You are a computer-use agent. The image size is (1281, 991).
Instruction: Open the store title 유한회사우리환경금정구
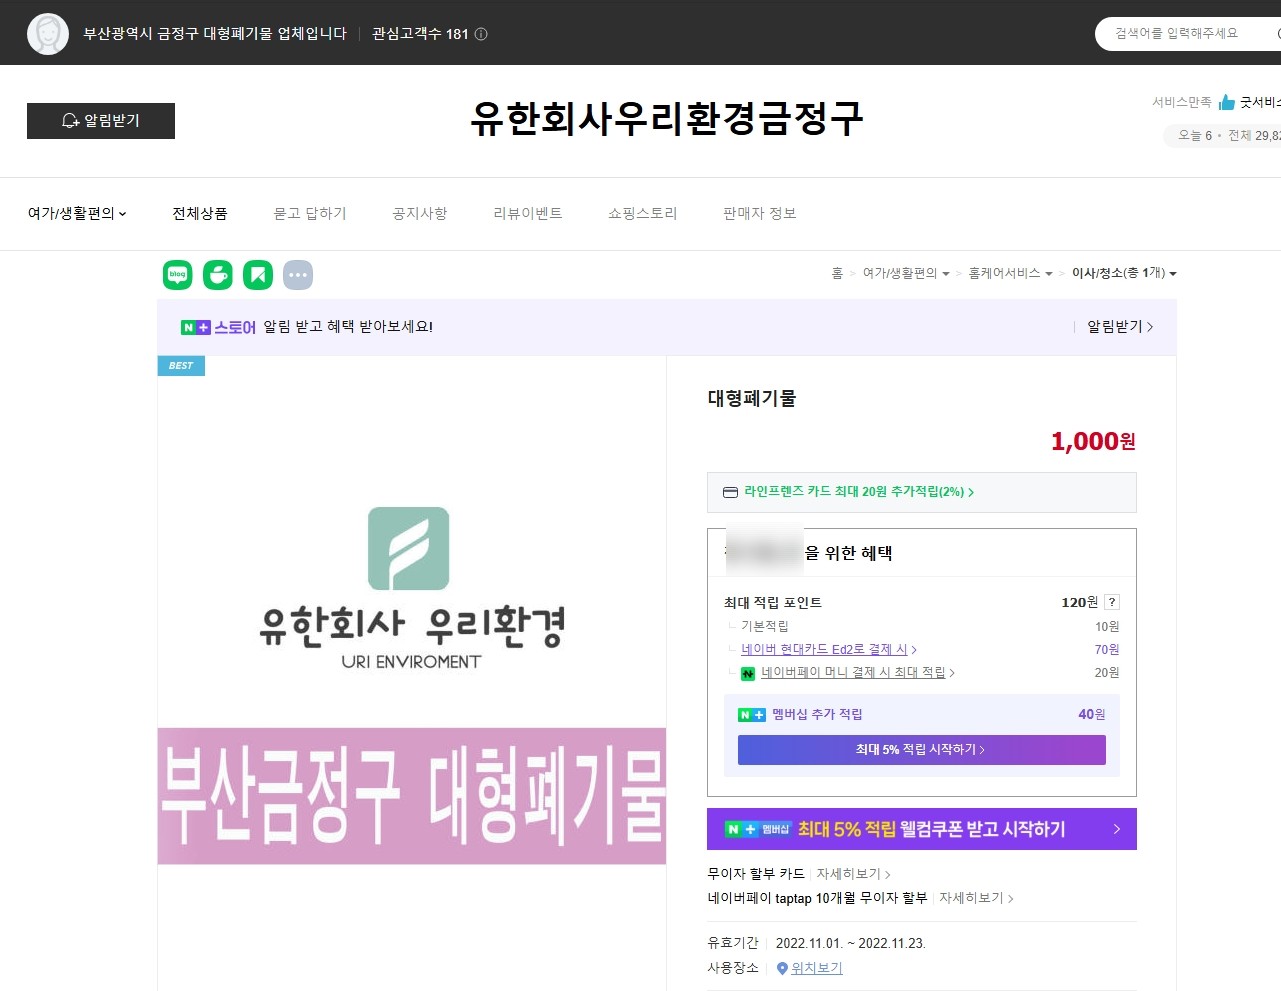pyautogui.click(x=667, y=119)
